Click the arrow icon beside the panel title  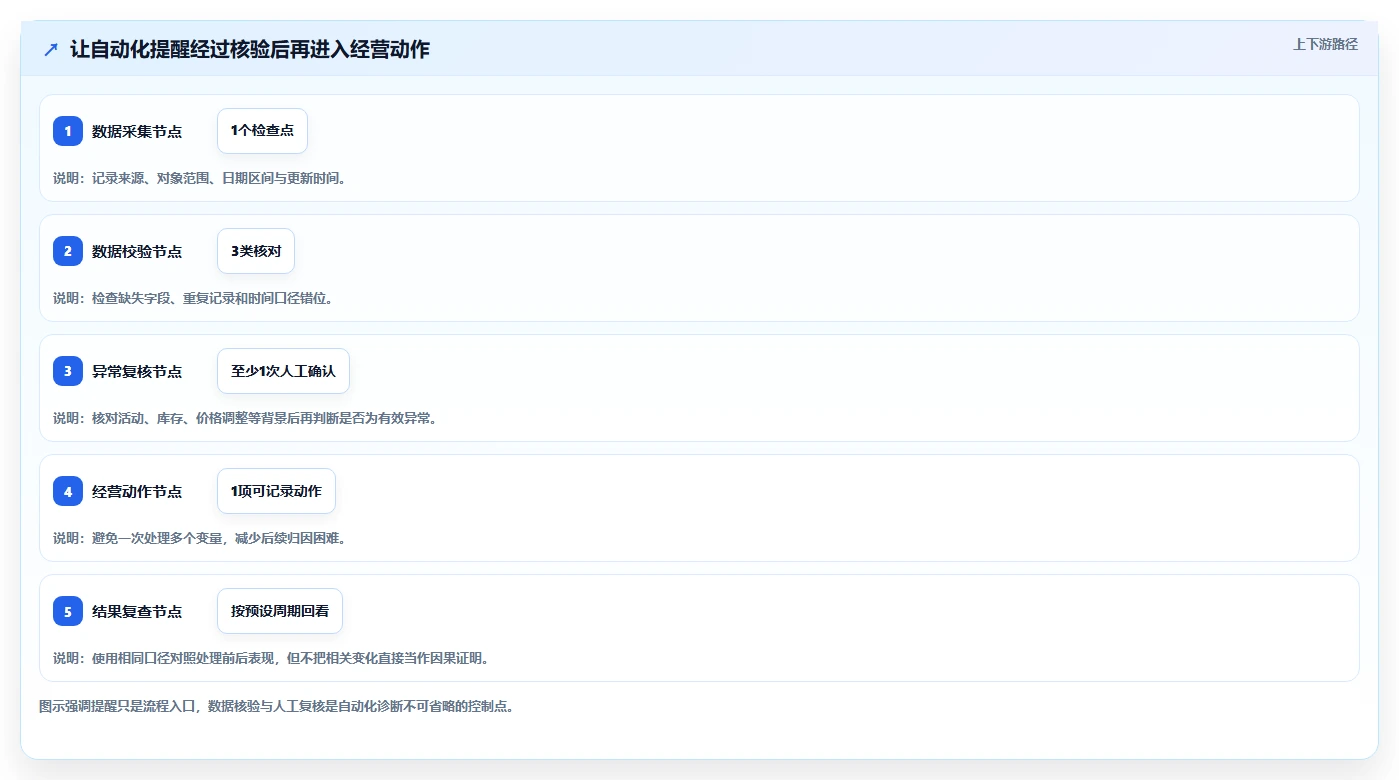click(51, 49)
